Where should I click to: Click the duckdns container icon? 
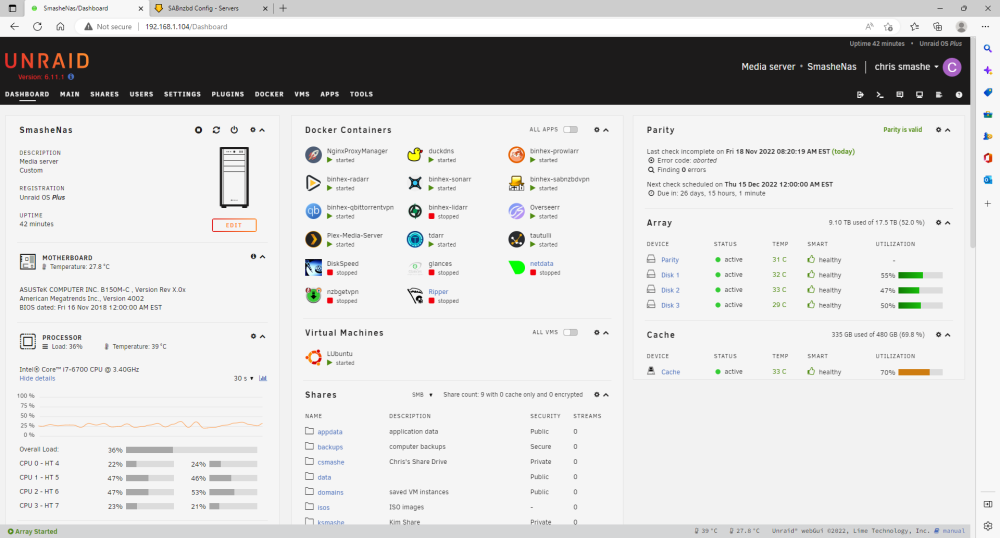tap(415, 155)
